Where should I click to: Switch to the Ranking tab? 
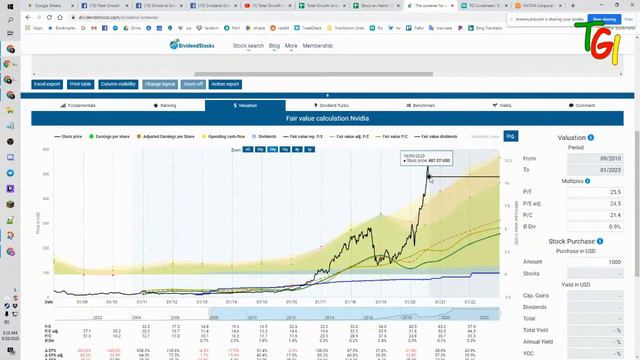tap(165, 105)
